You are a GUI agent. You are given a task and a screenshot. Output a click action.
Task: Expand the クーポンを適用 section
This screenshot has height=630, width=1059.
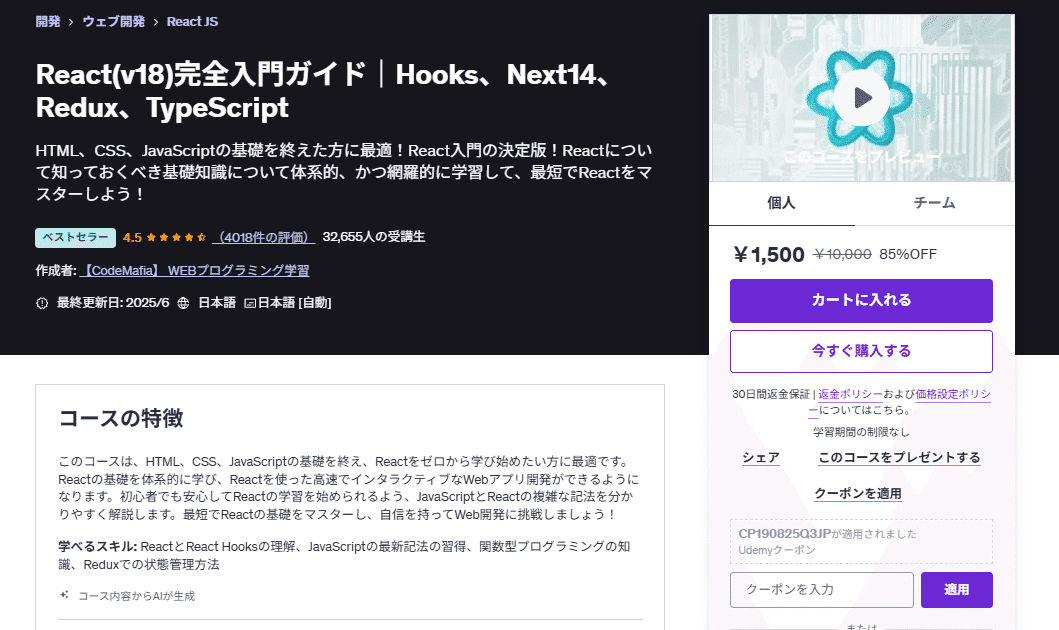pyautogui.click(x=861, y=494)
